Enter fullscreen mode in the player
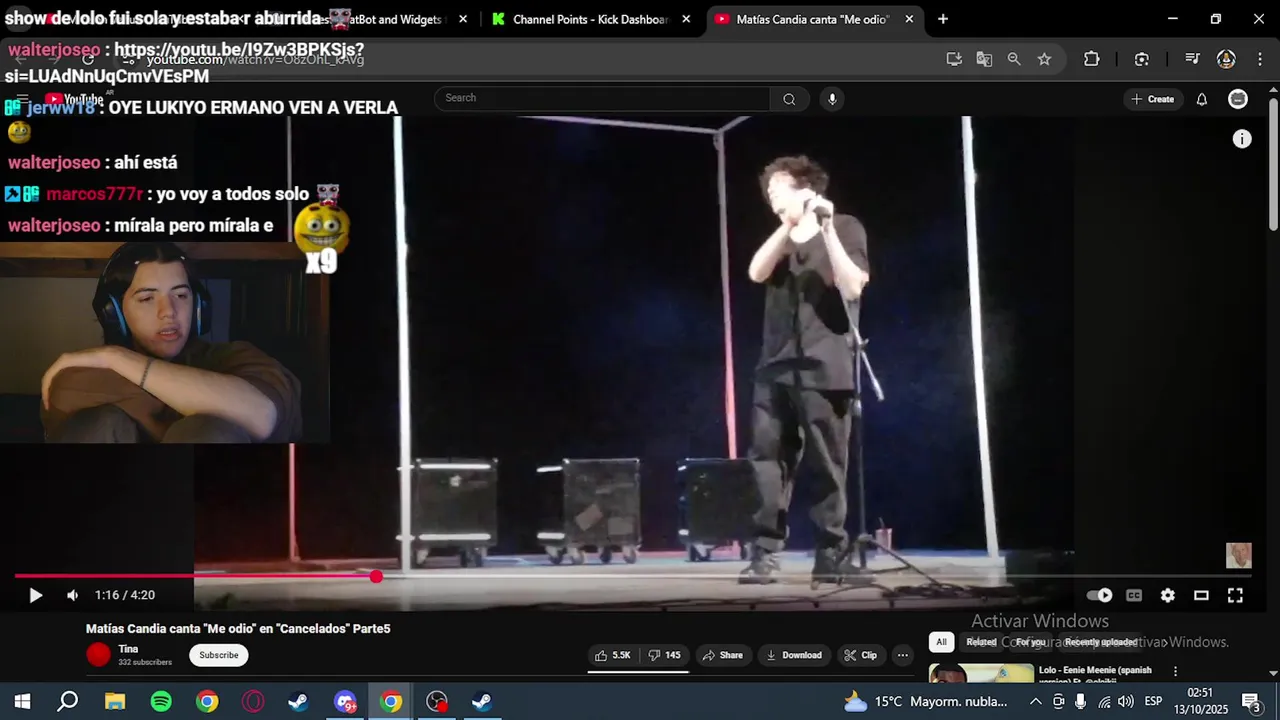 coord(1235,595)
